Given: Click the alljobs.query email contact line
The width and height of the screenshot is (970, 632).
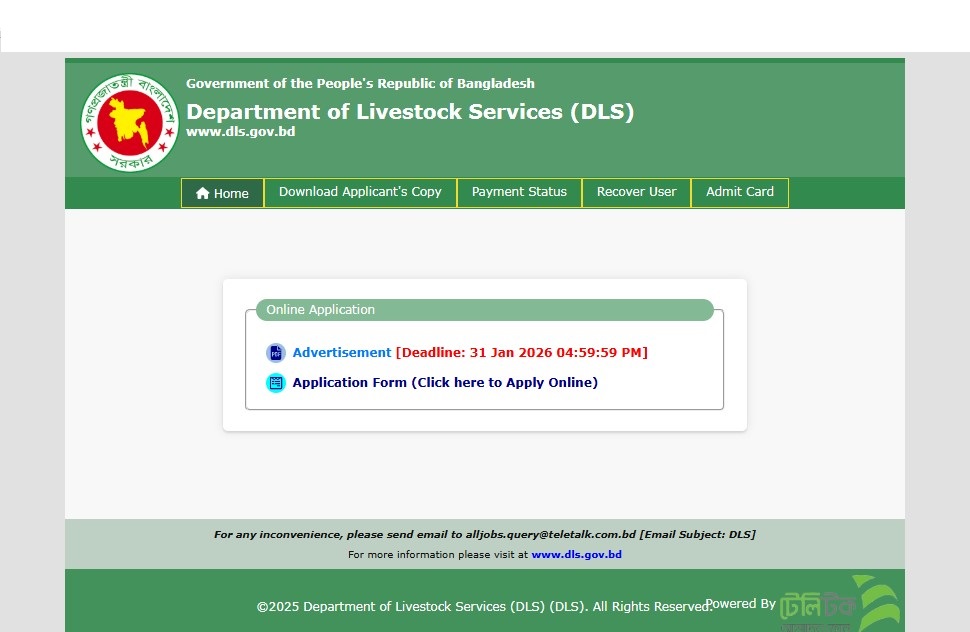Looking at the screenshot, I should pos(484,535).
